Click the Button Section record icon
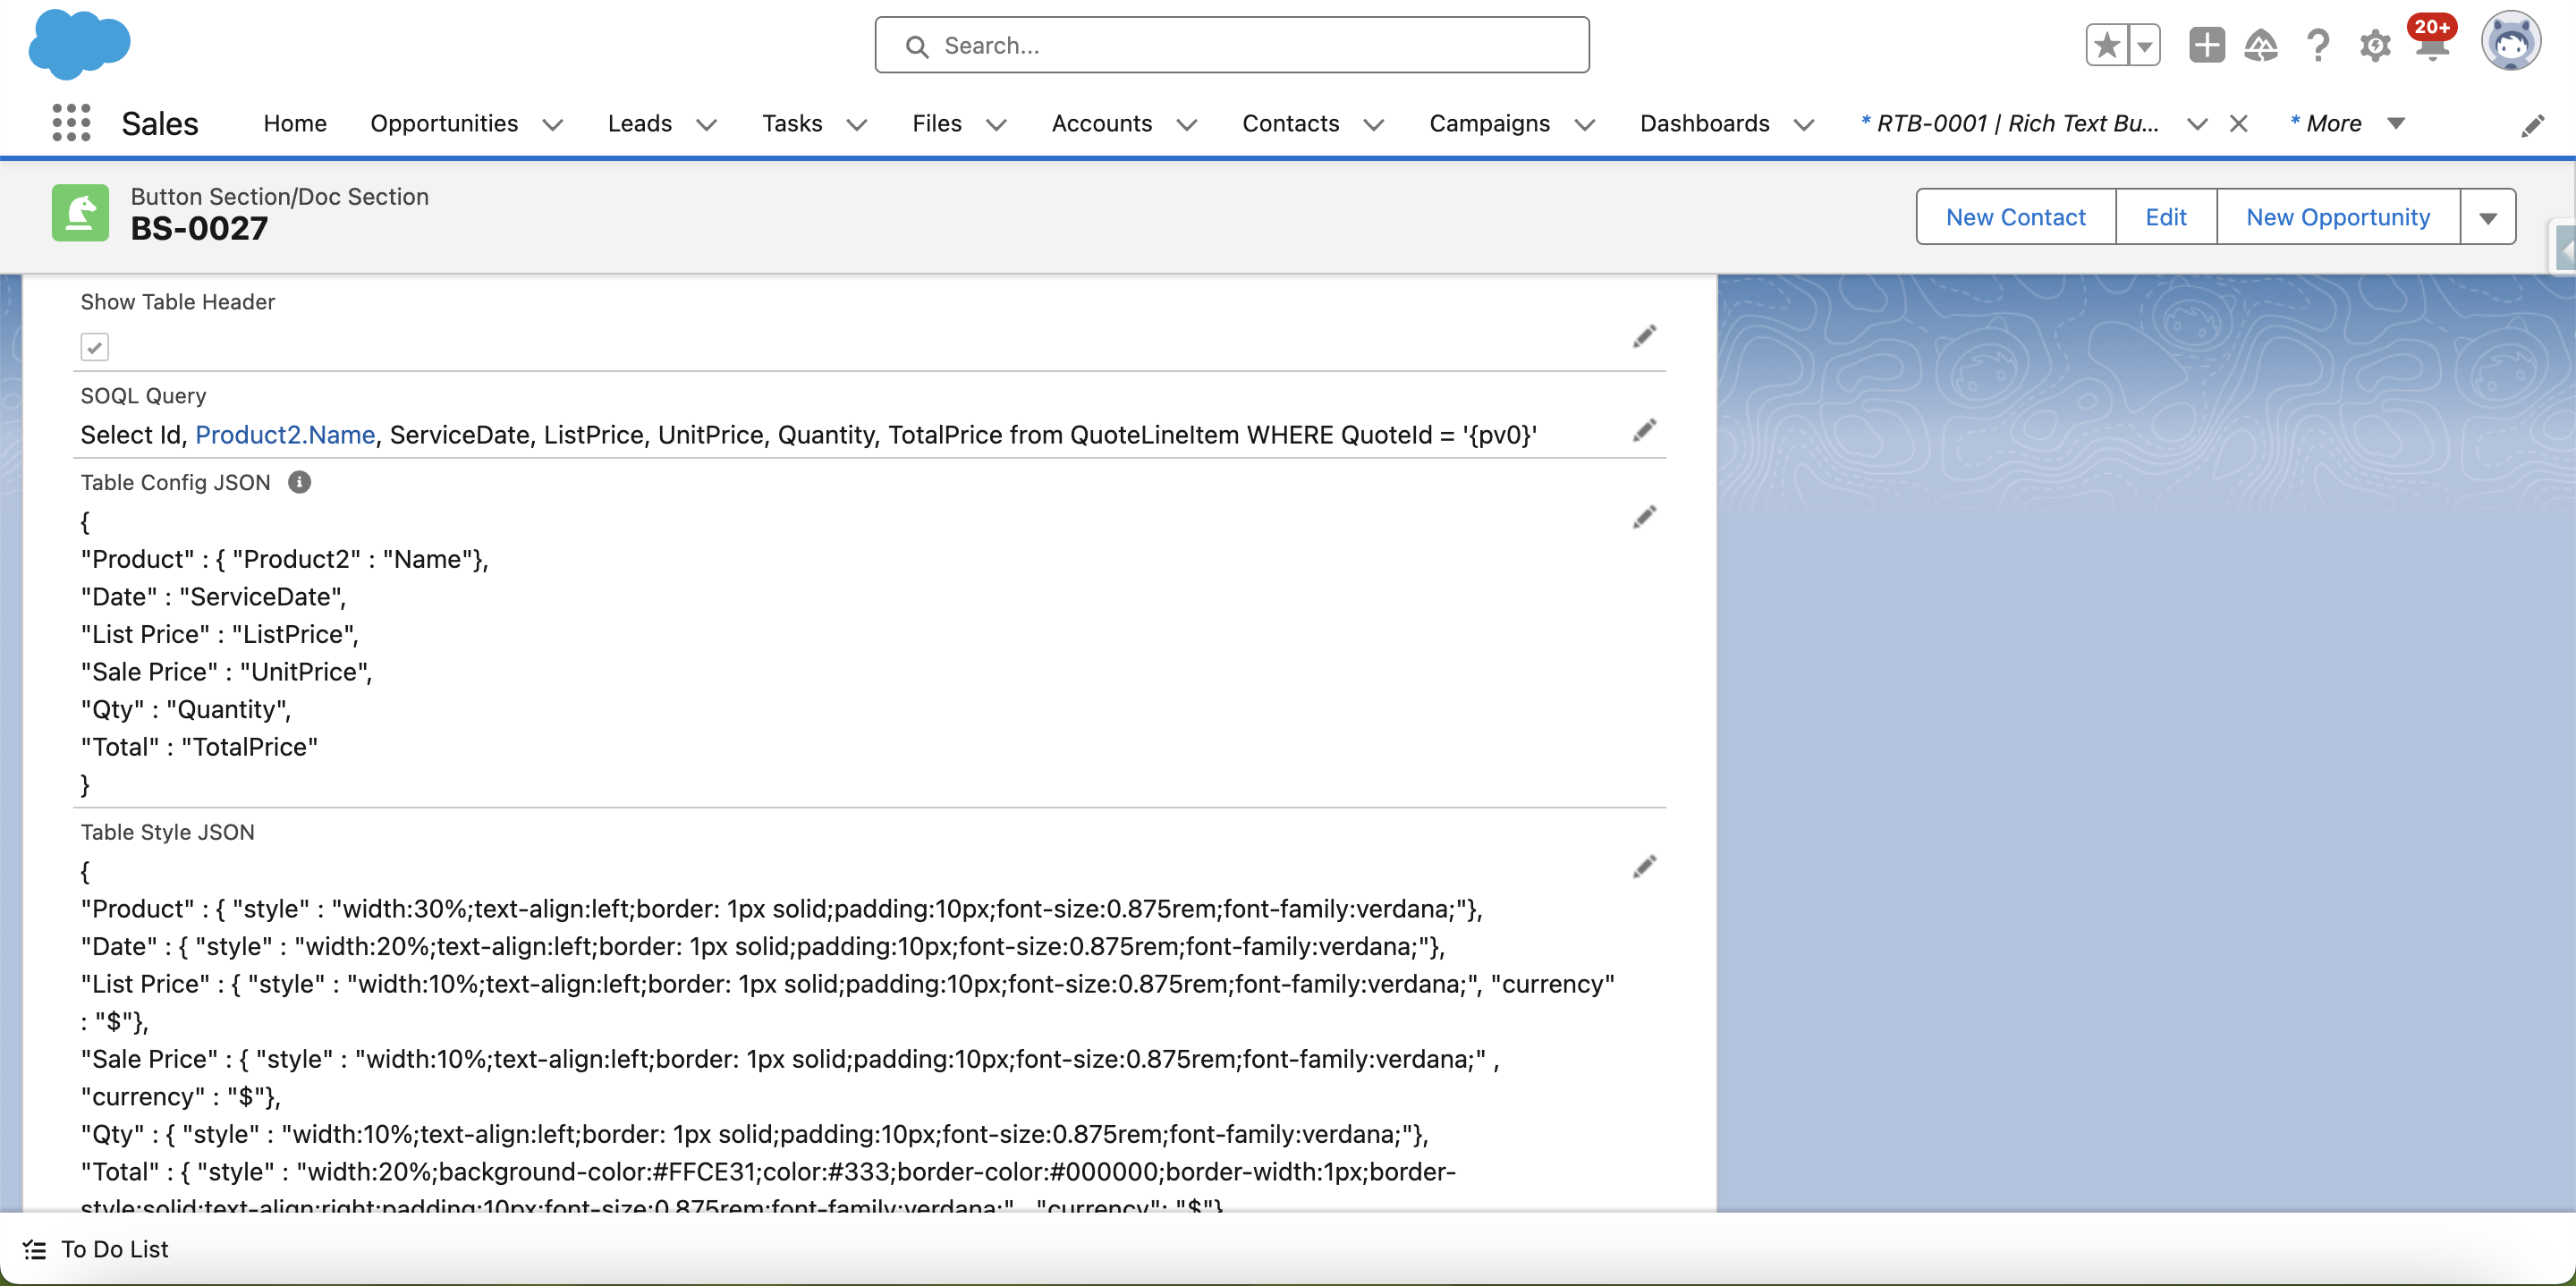Screen dimensions: 2576x1286 pyautogui.click(x=80, y=212)
